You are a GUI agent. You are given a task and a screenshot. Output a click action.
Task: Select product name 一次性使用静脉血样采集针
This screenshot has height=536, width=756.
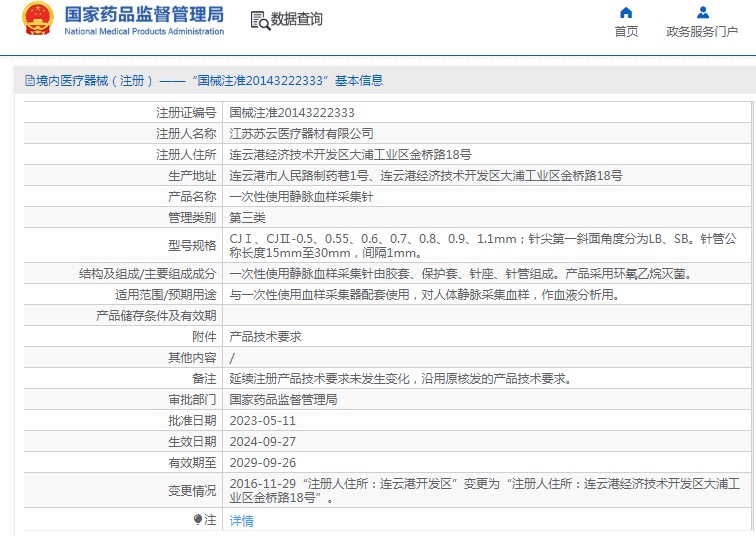(301, 197)
